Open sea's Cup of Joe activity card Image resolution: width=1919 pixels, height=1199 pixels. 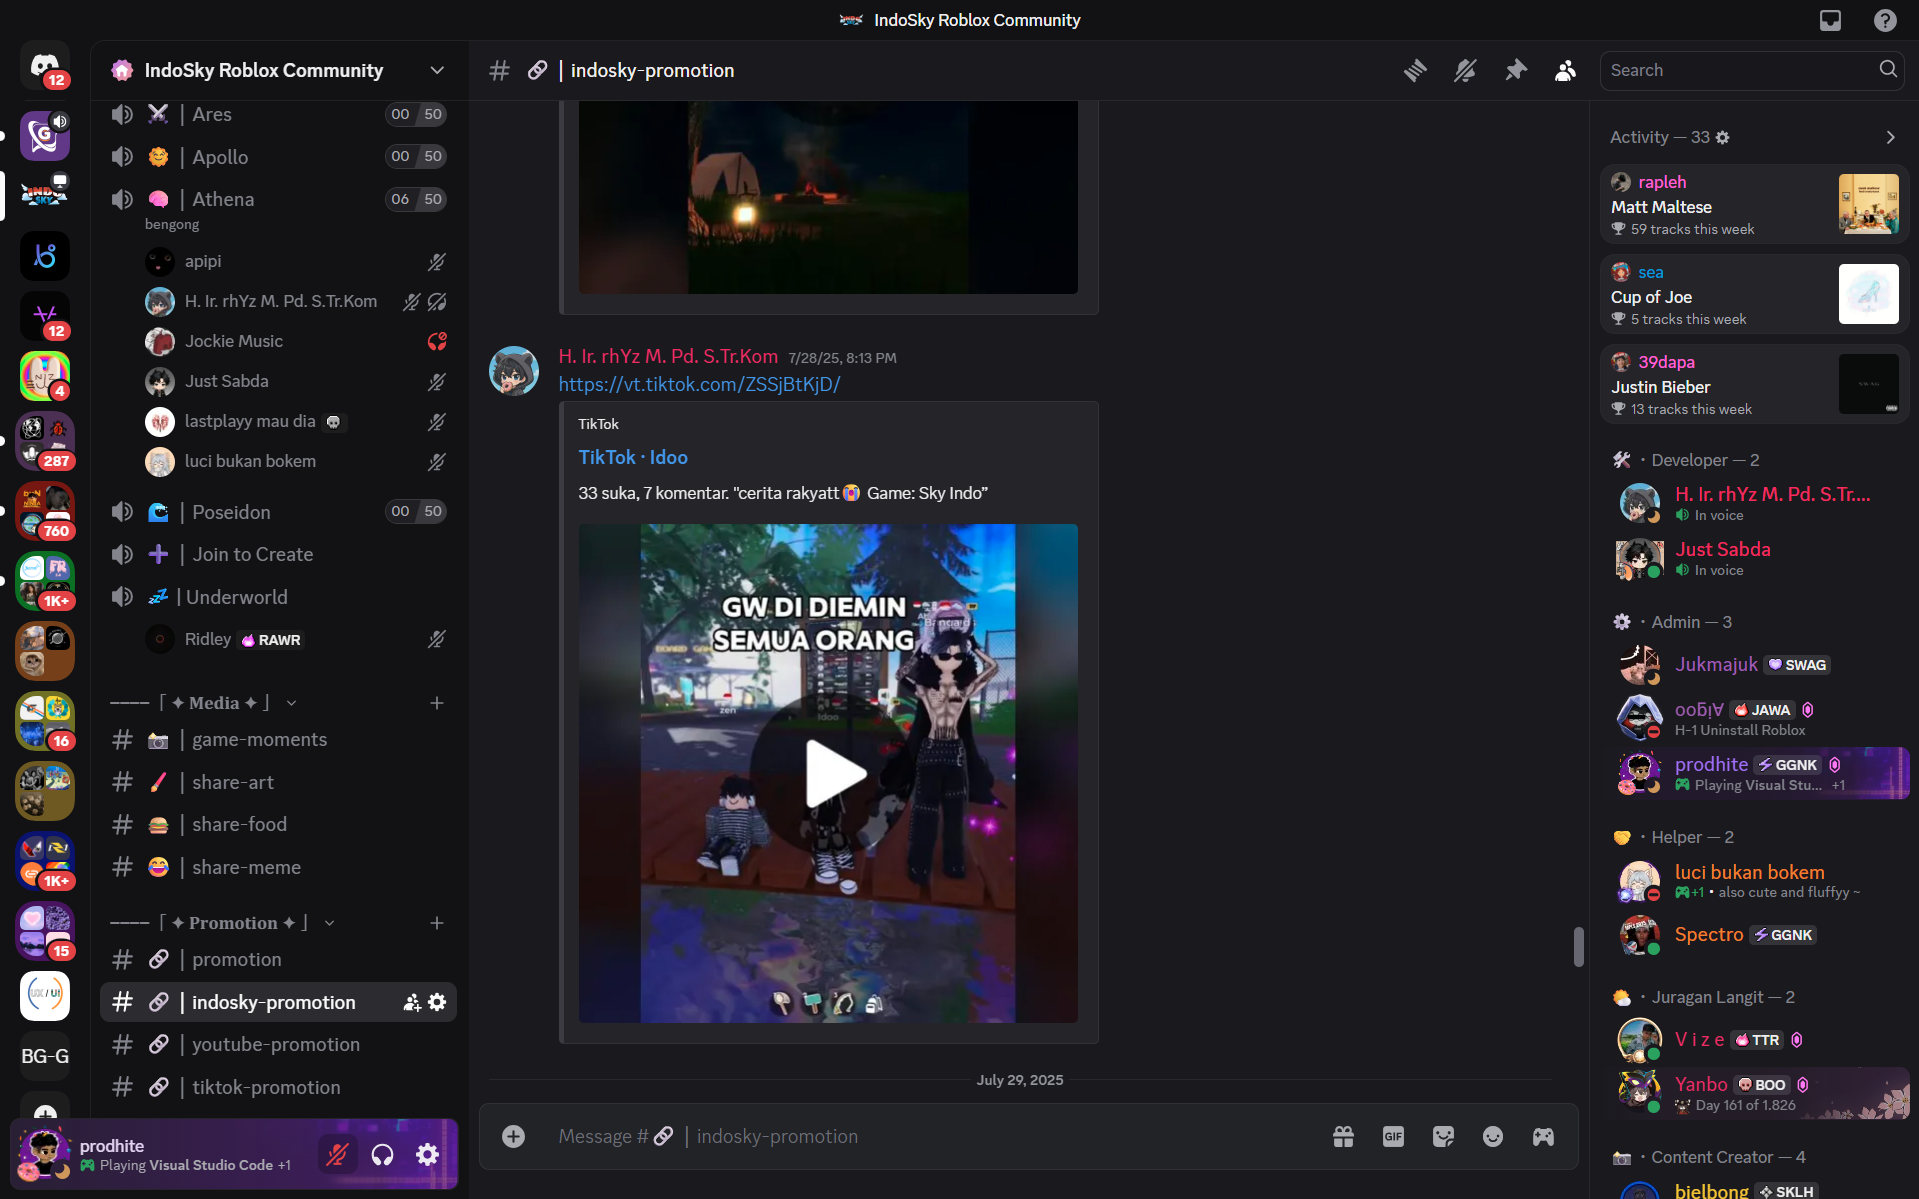pos(1755,294)
